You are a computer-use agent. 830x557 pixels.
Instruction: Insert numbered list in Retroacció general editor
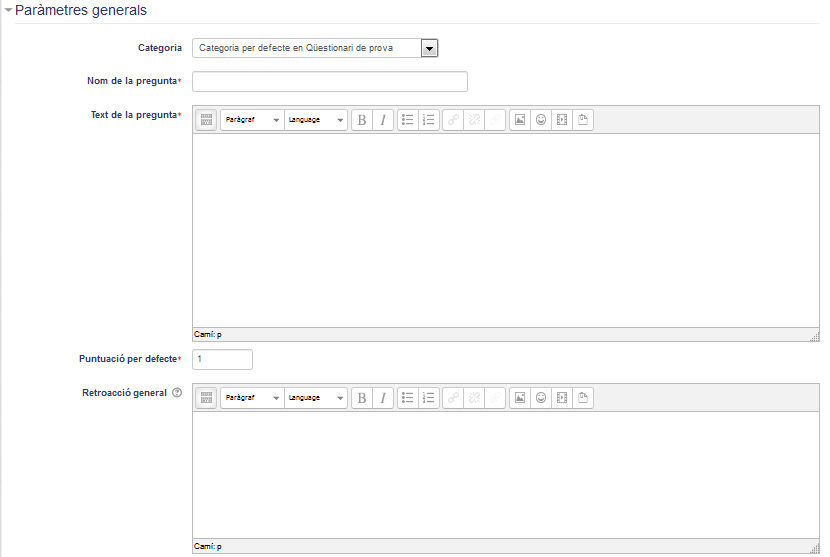point(429,398)
